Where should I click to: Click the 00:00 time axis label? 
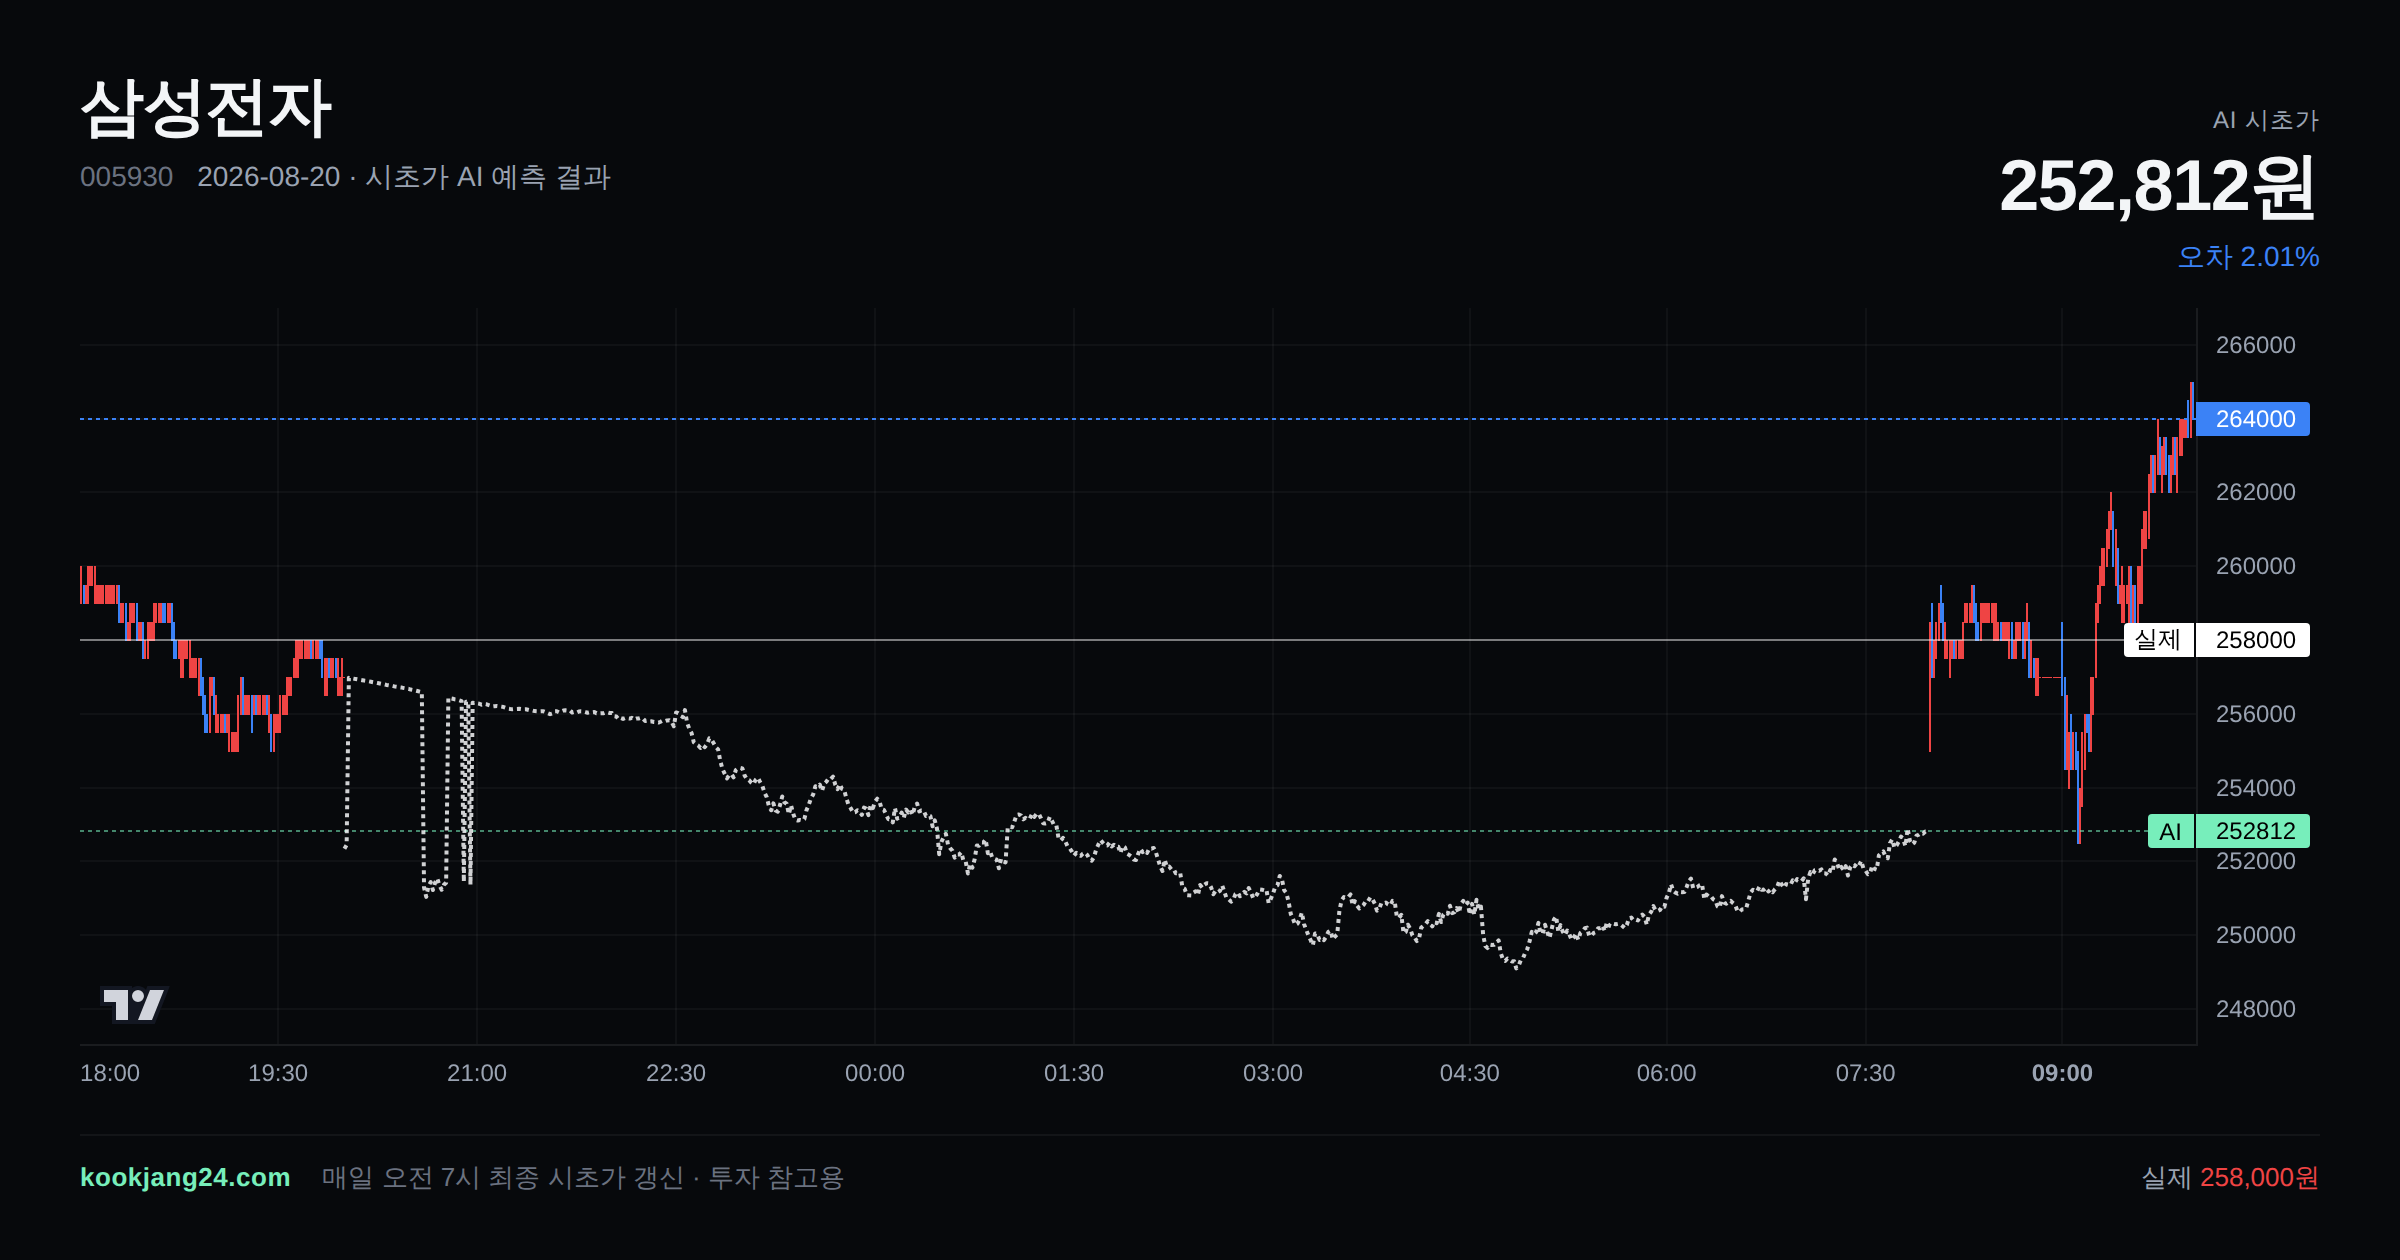[x=875, y=1073]
